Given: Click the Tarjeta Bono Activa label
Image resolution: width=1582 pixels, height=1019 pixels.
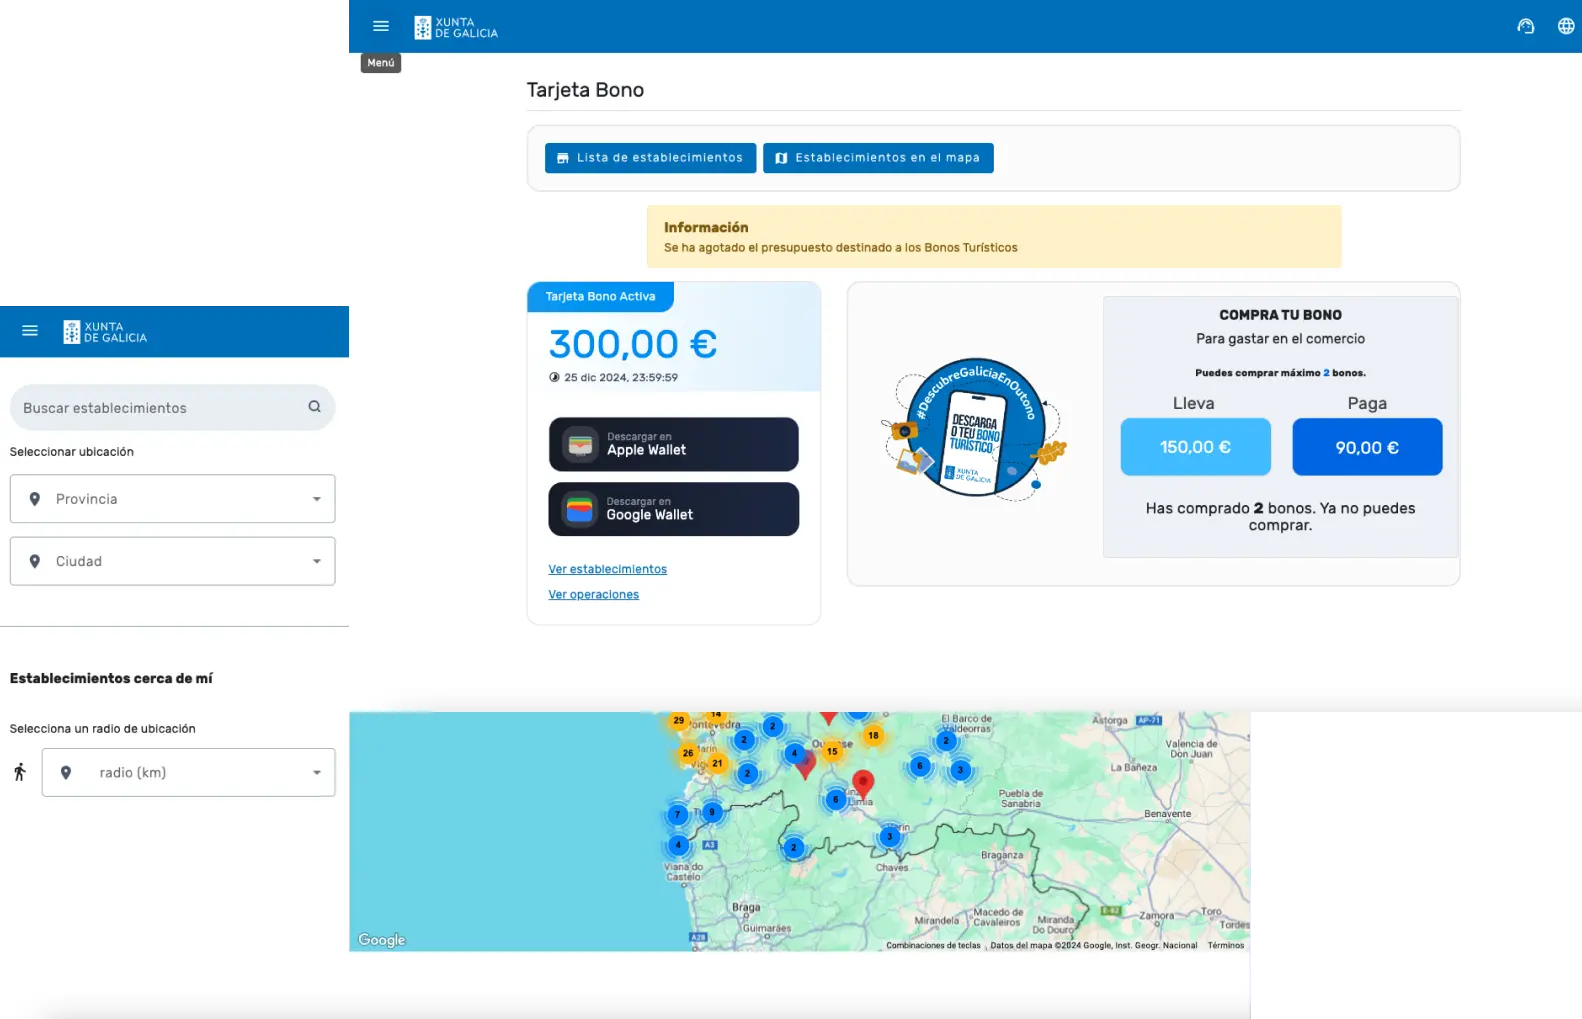Looking at the screenshot, I should pyautogui.click(x=600, y=296).
